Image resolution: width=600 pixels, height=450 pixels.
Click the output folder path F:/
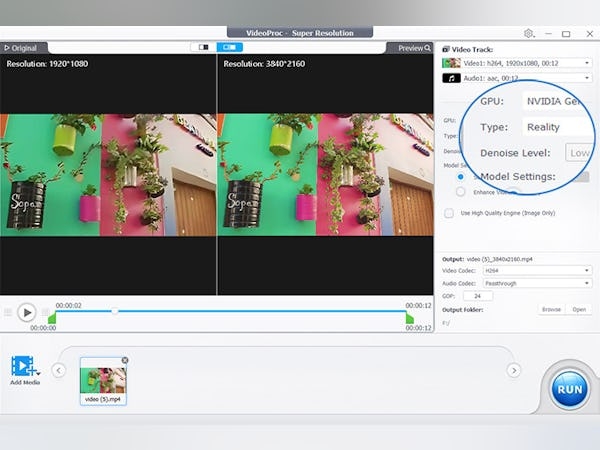[x=446, y=323]
